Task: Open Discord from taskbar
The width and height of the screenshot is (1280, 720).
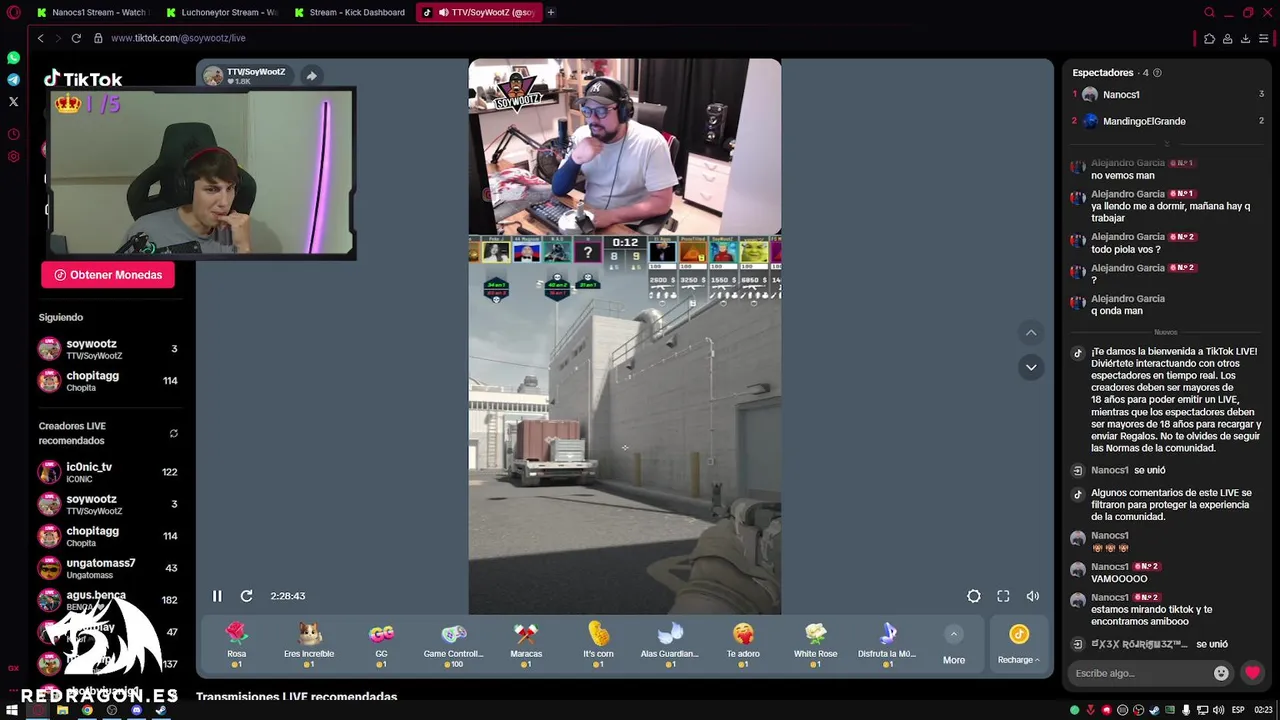Action: [137, 710]
